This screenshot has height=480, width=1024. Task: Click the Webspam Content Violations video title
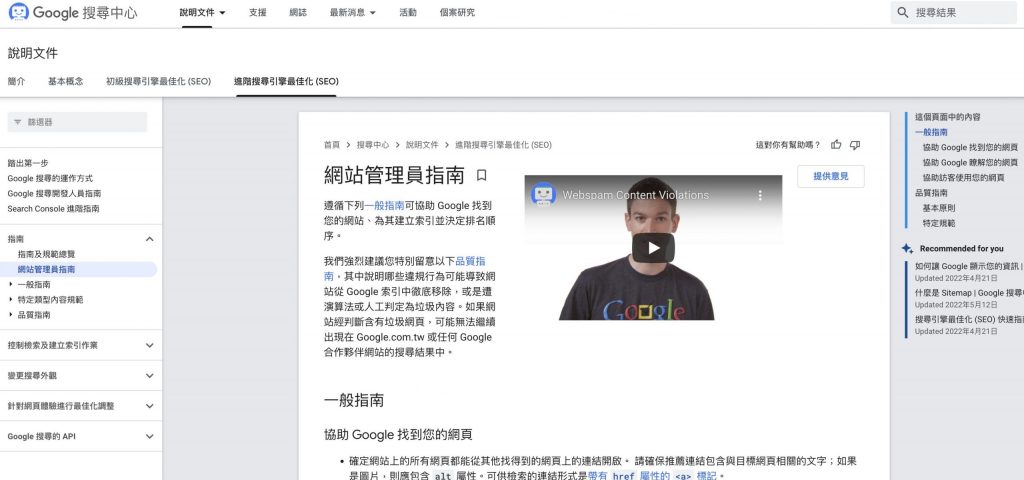635,195
